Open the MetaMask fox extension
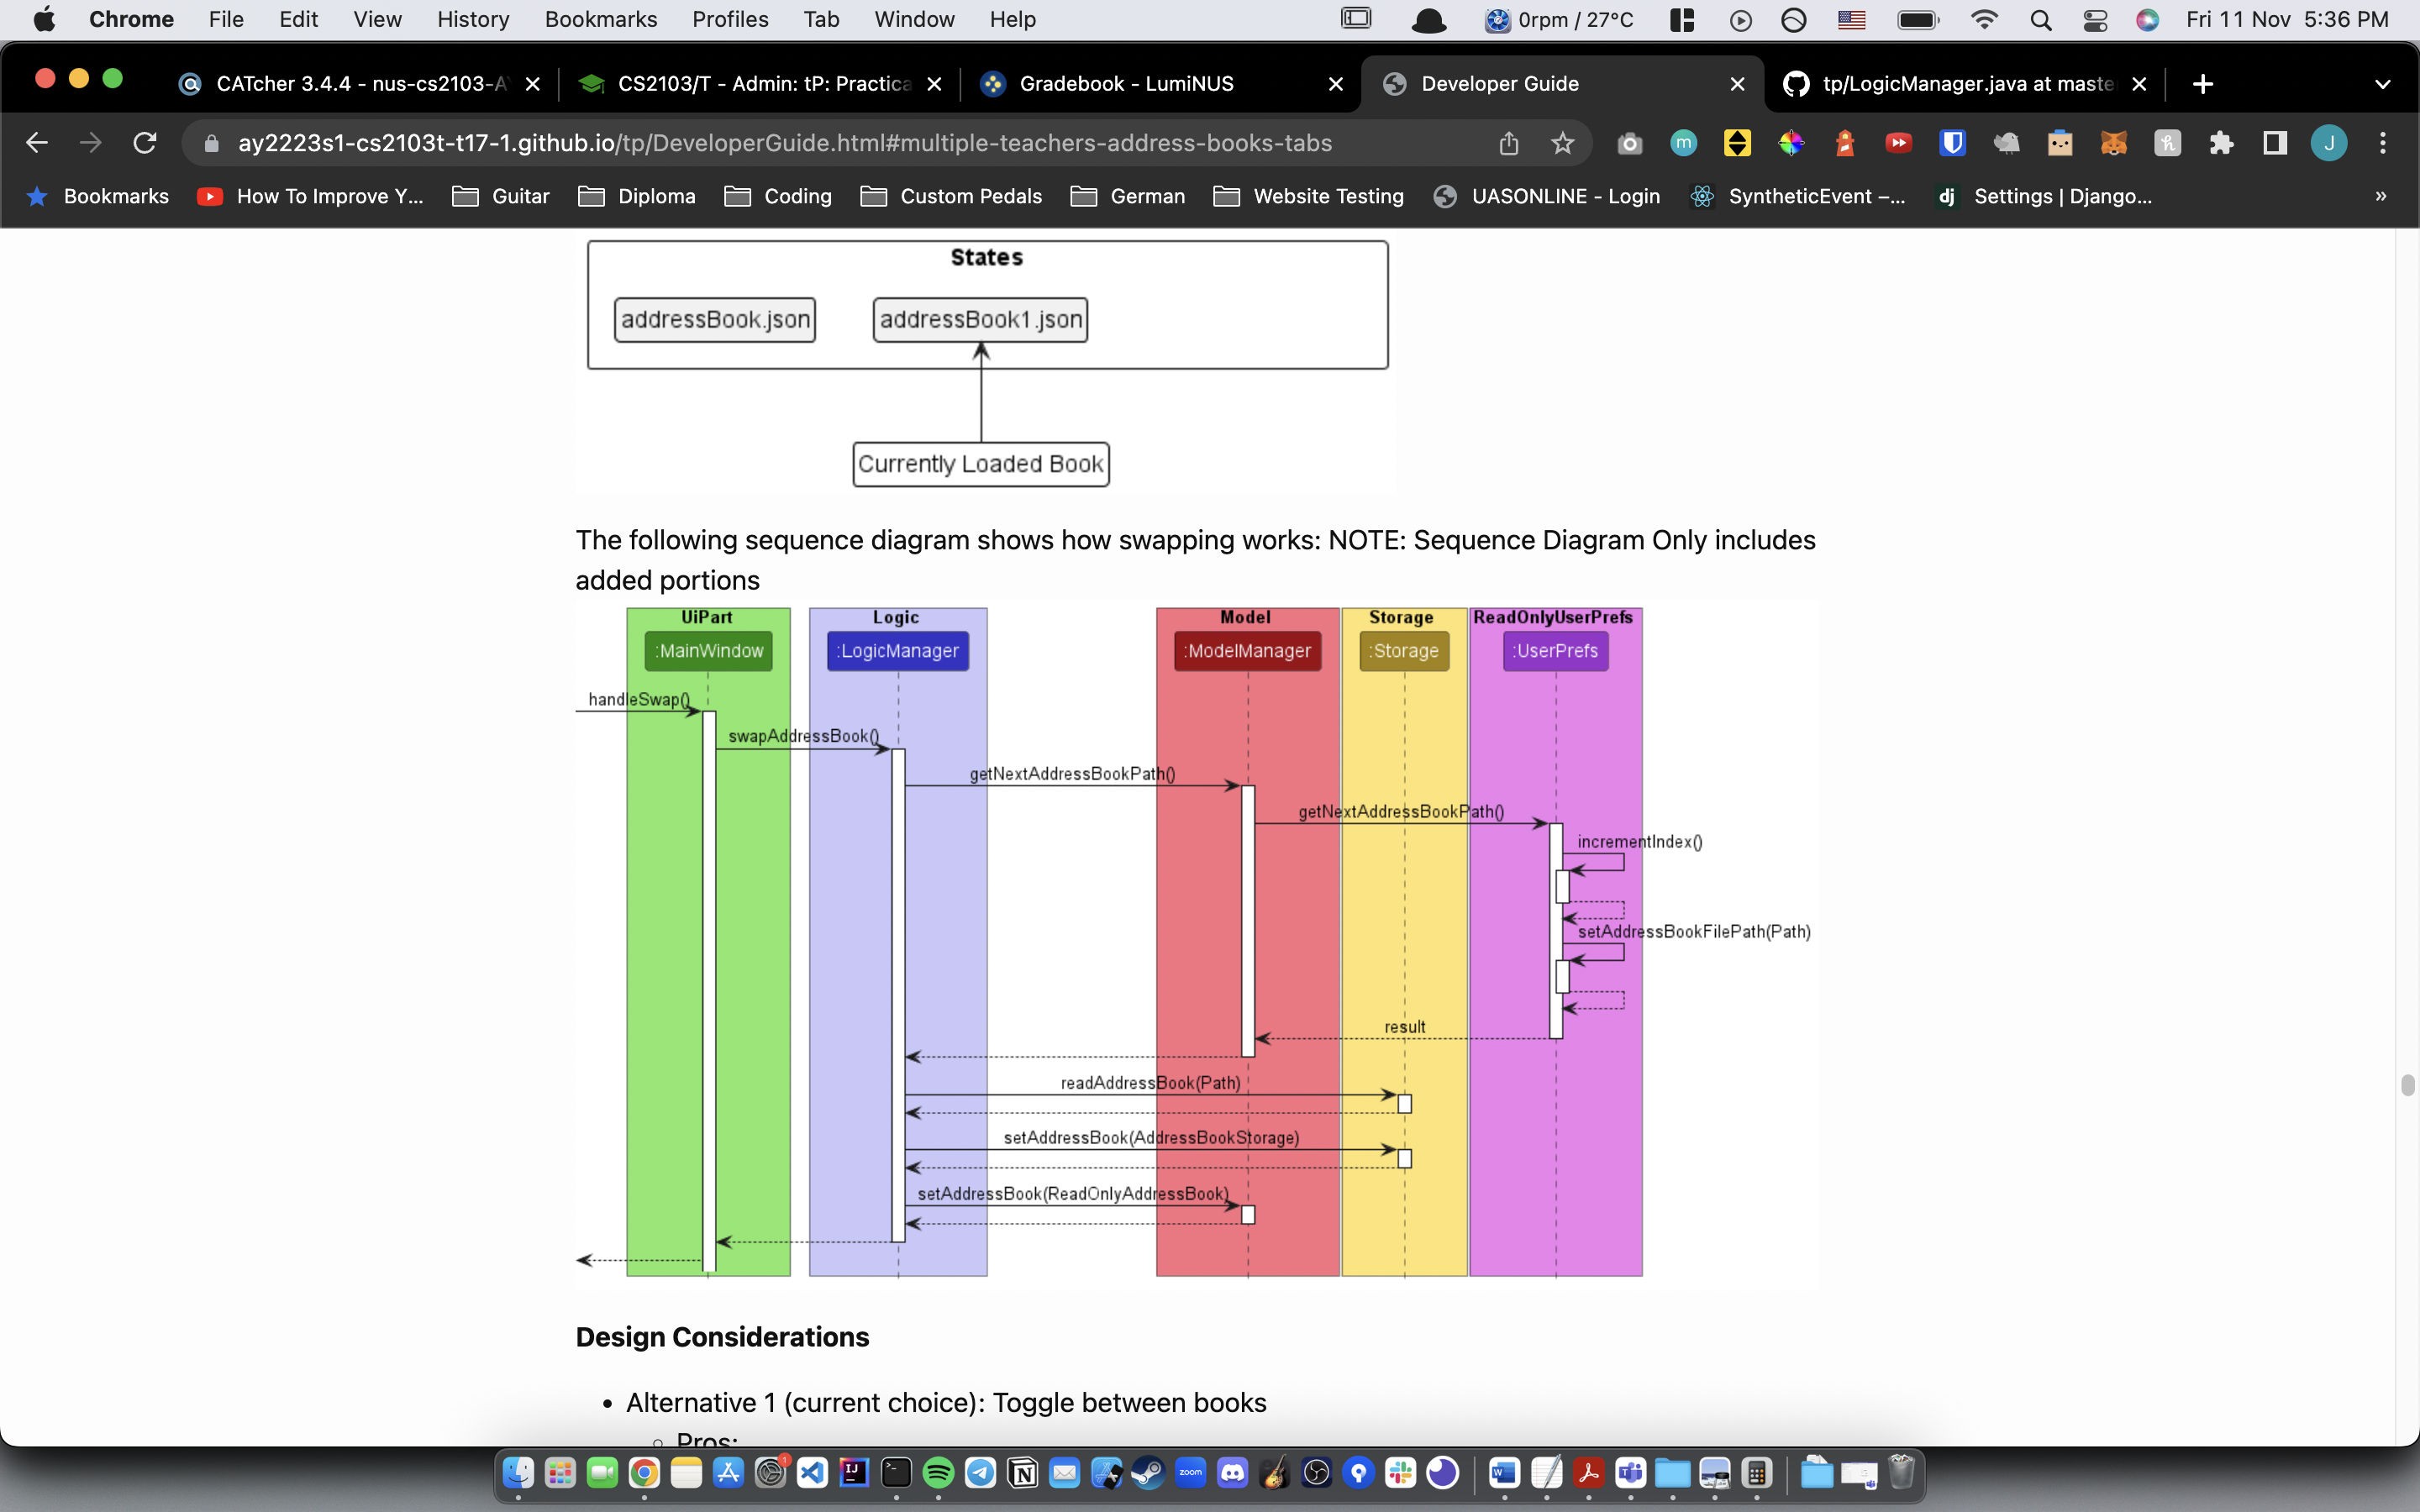The image size is (2420, 1512). point(2113,143)
